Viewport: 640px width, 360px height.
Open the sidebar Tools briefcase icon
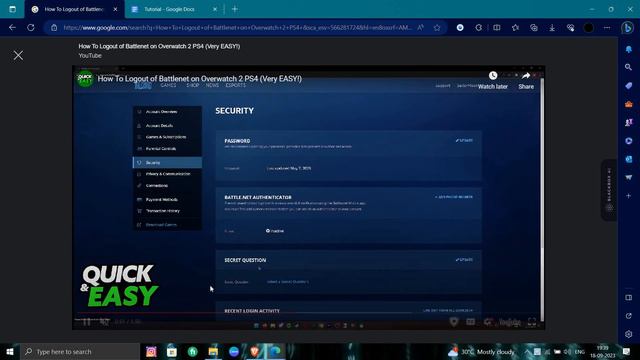[x=629, y=104]
